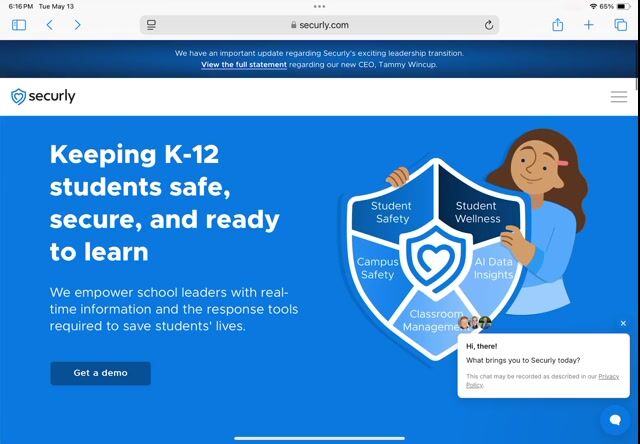Open the page settings reader icon
The width and height of the screenshot is (640, 444).
pyautogui.click(x=151, y=25)
